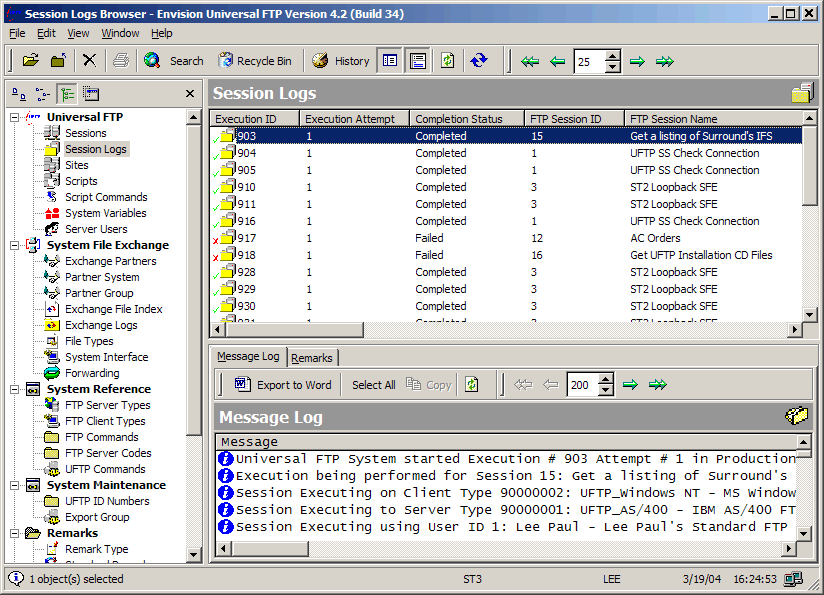
Task: Open the File menu
Action: pos(17,34)
